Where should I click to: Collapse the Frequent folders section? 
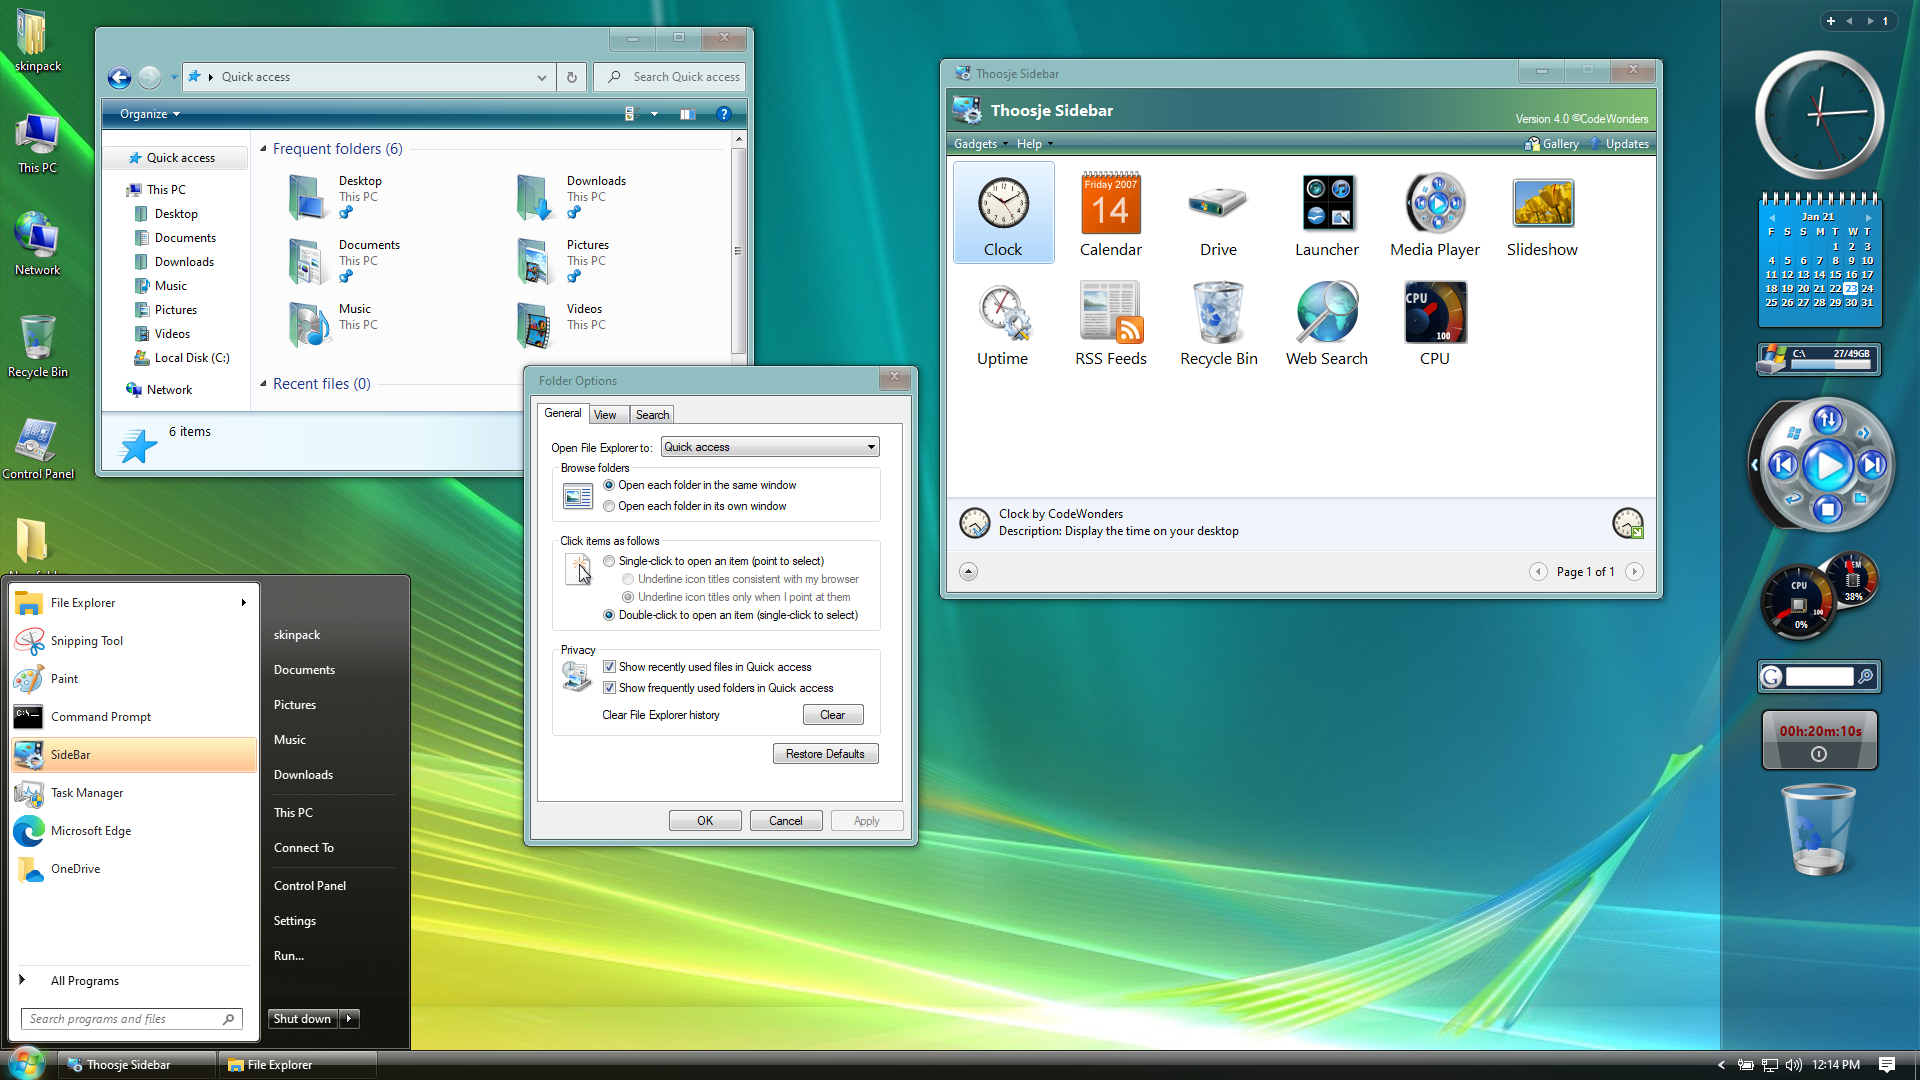(x=263, y=149)
